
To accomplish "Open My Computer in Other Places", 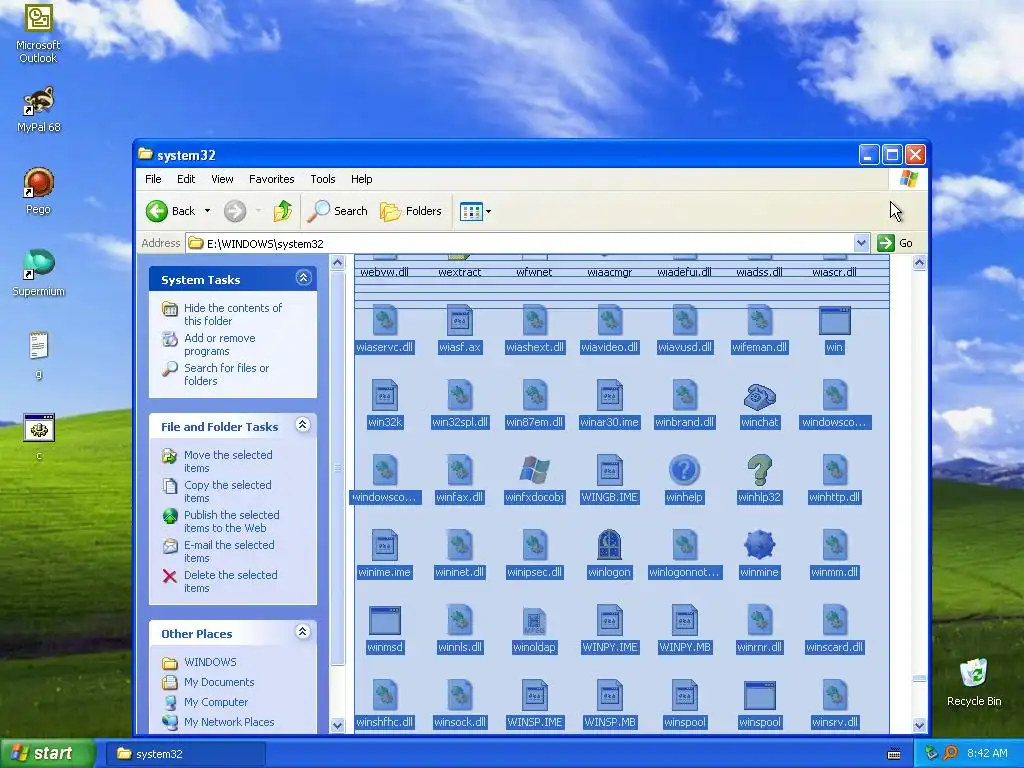I will [x=216, y=702].
